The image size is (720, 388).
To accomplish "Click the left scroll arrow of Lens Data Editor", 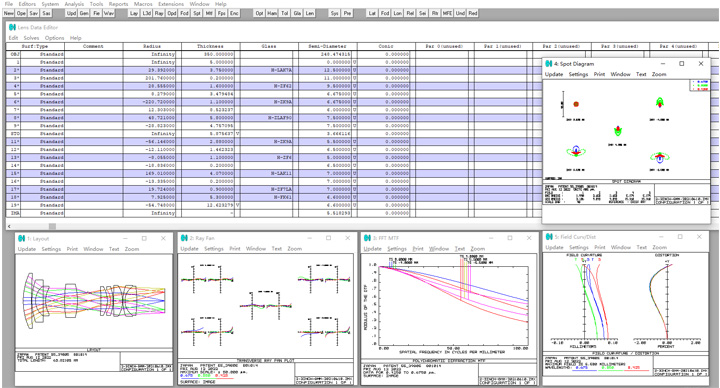I will pyautogui.click(x=10, y=226).
